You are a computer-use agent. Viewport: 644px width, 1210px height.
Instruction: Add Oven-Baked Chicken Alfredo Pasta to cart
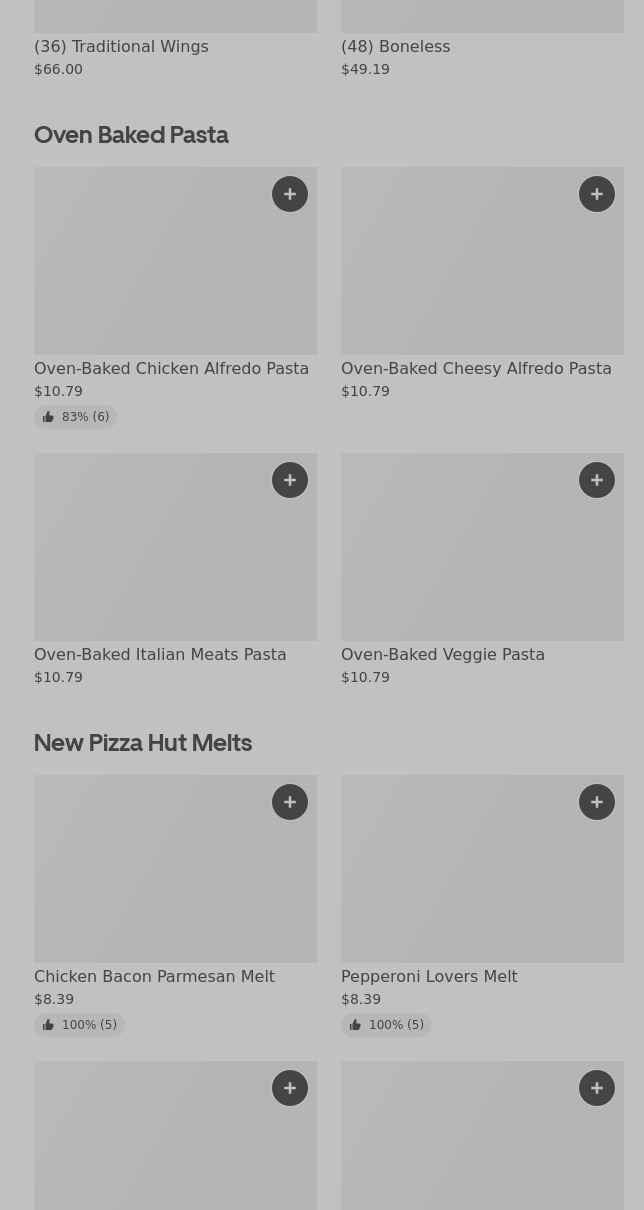coord(290,194)
